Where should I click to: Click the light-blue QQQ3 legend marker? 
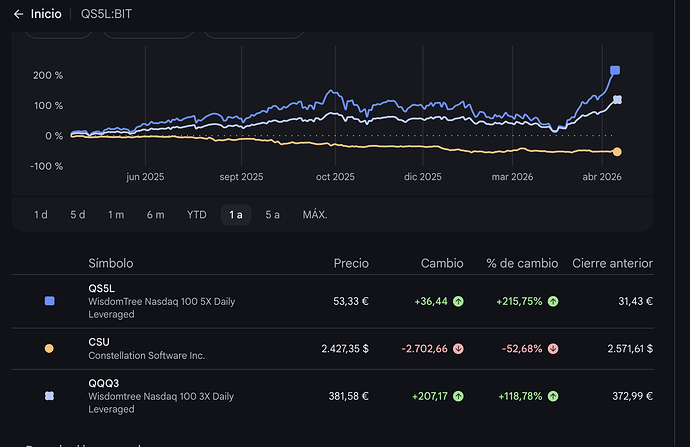[x=49, y=396]
